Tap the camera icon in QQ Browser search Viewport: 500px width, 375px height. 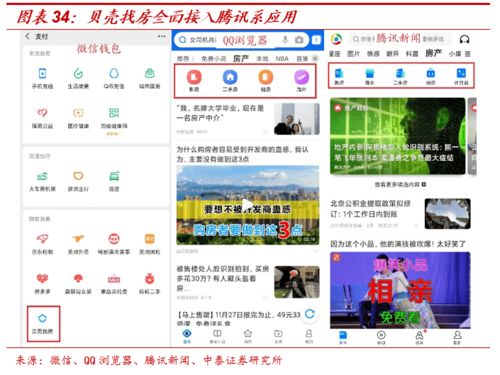[x=299, y=40]
